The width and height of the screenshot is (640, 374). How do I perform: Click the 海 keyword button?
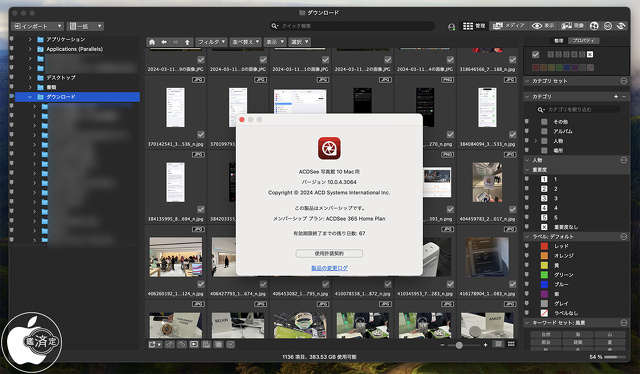point(578,334)
